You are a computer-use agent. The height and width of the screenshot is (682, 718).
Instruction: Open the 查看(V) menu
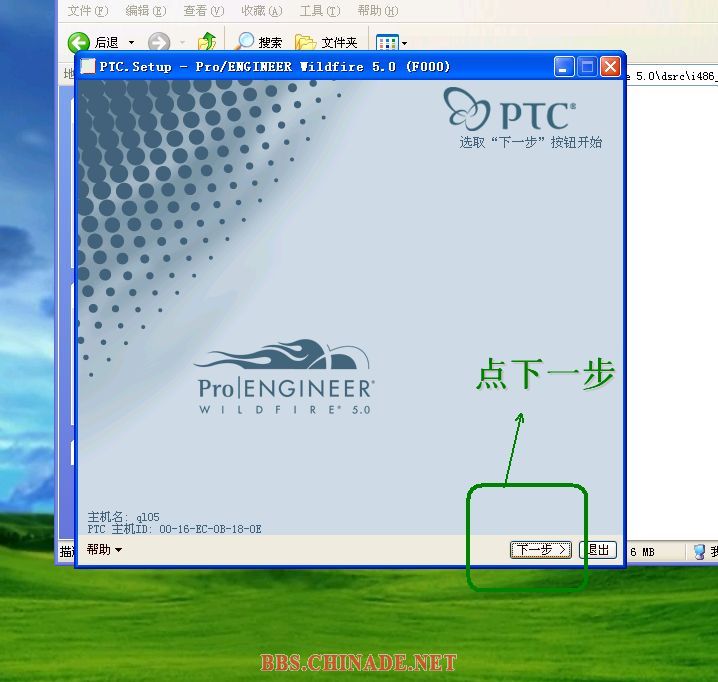(203, 11)
